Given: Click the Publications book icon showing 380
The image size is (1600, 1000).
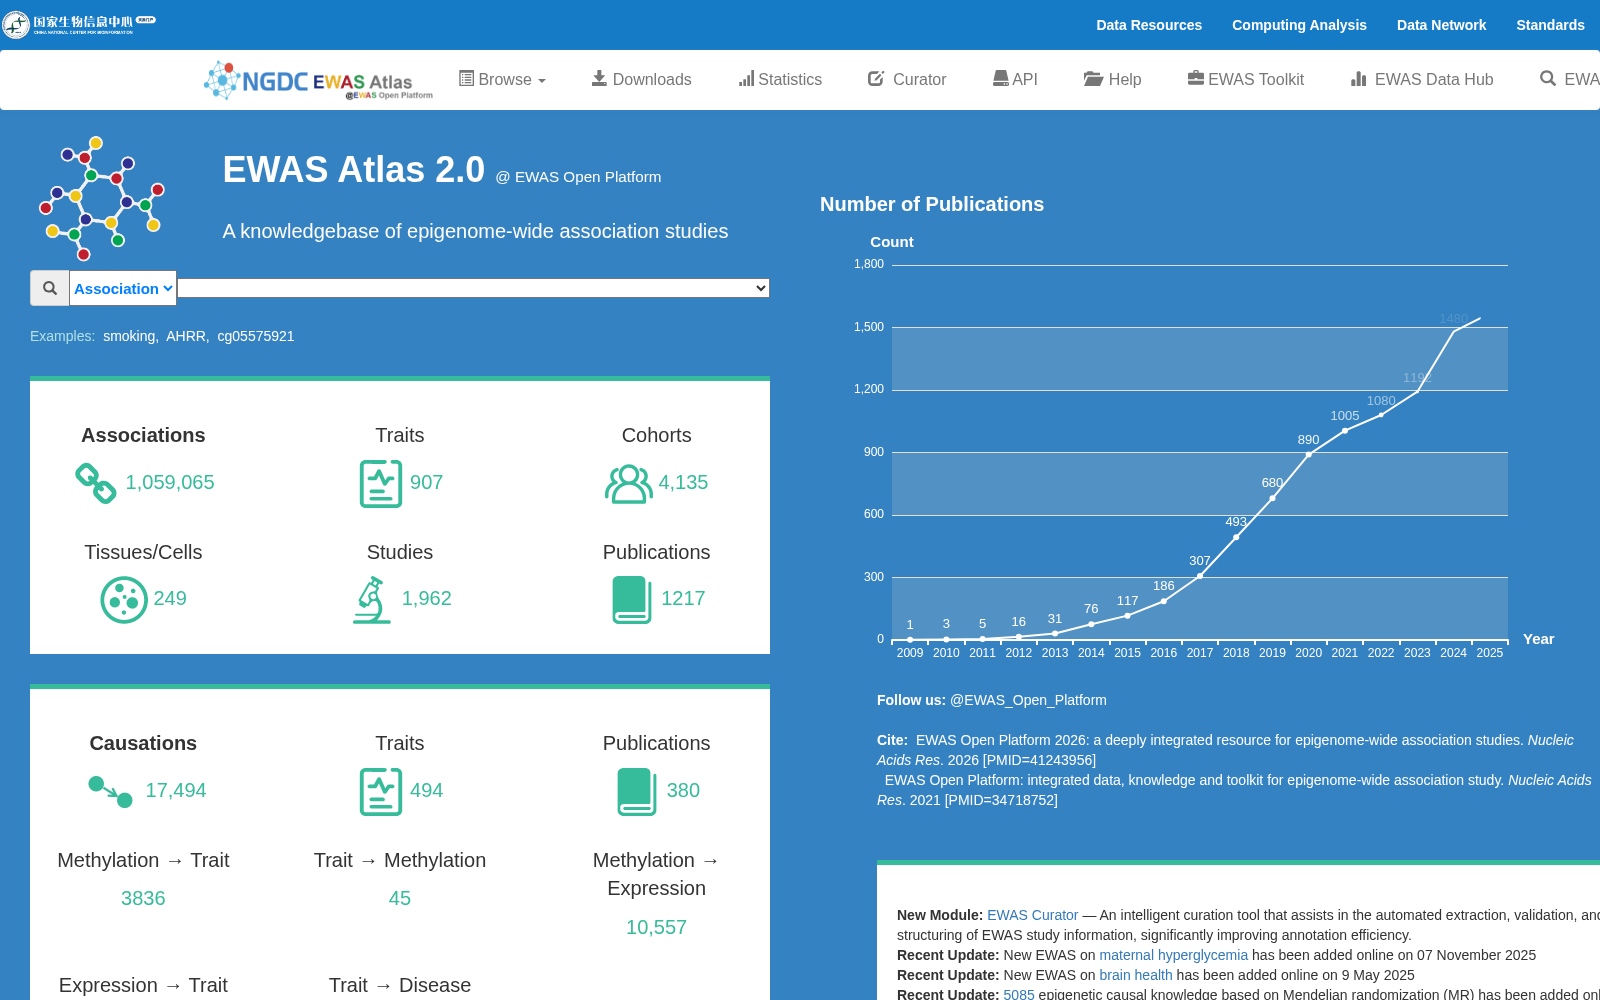Looking at the screenshot, I should point(637,791).
